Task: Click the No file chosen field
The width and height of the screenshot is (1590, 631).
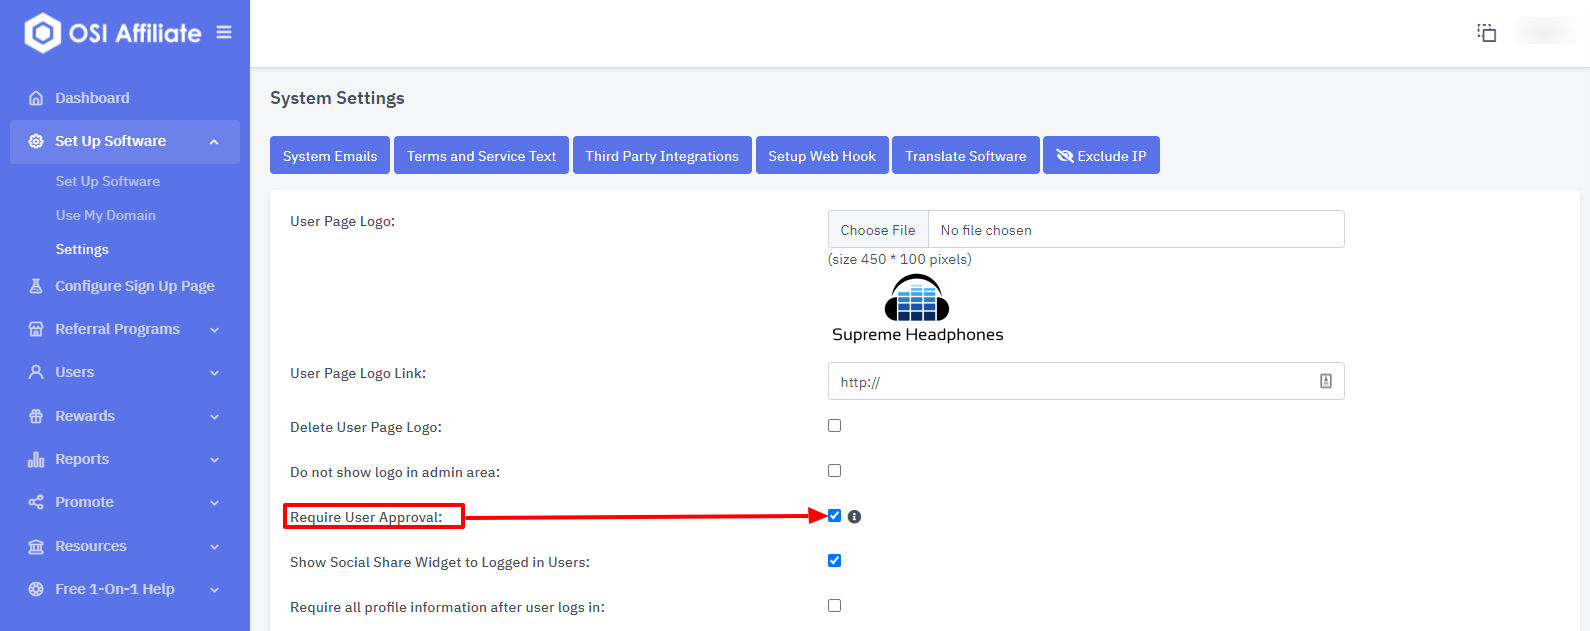Action: click(1136, 229)
